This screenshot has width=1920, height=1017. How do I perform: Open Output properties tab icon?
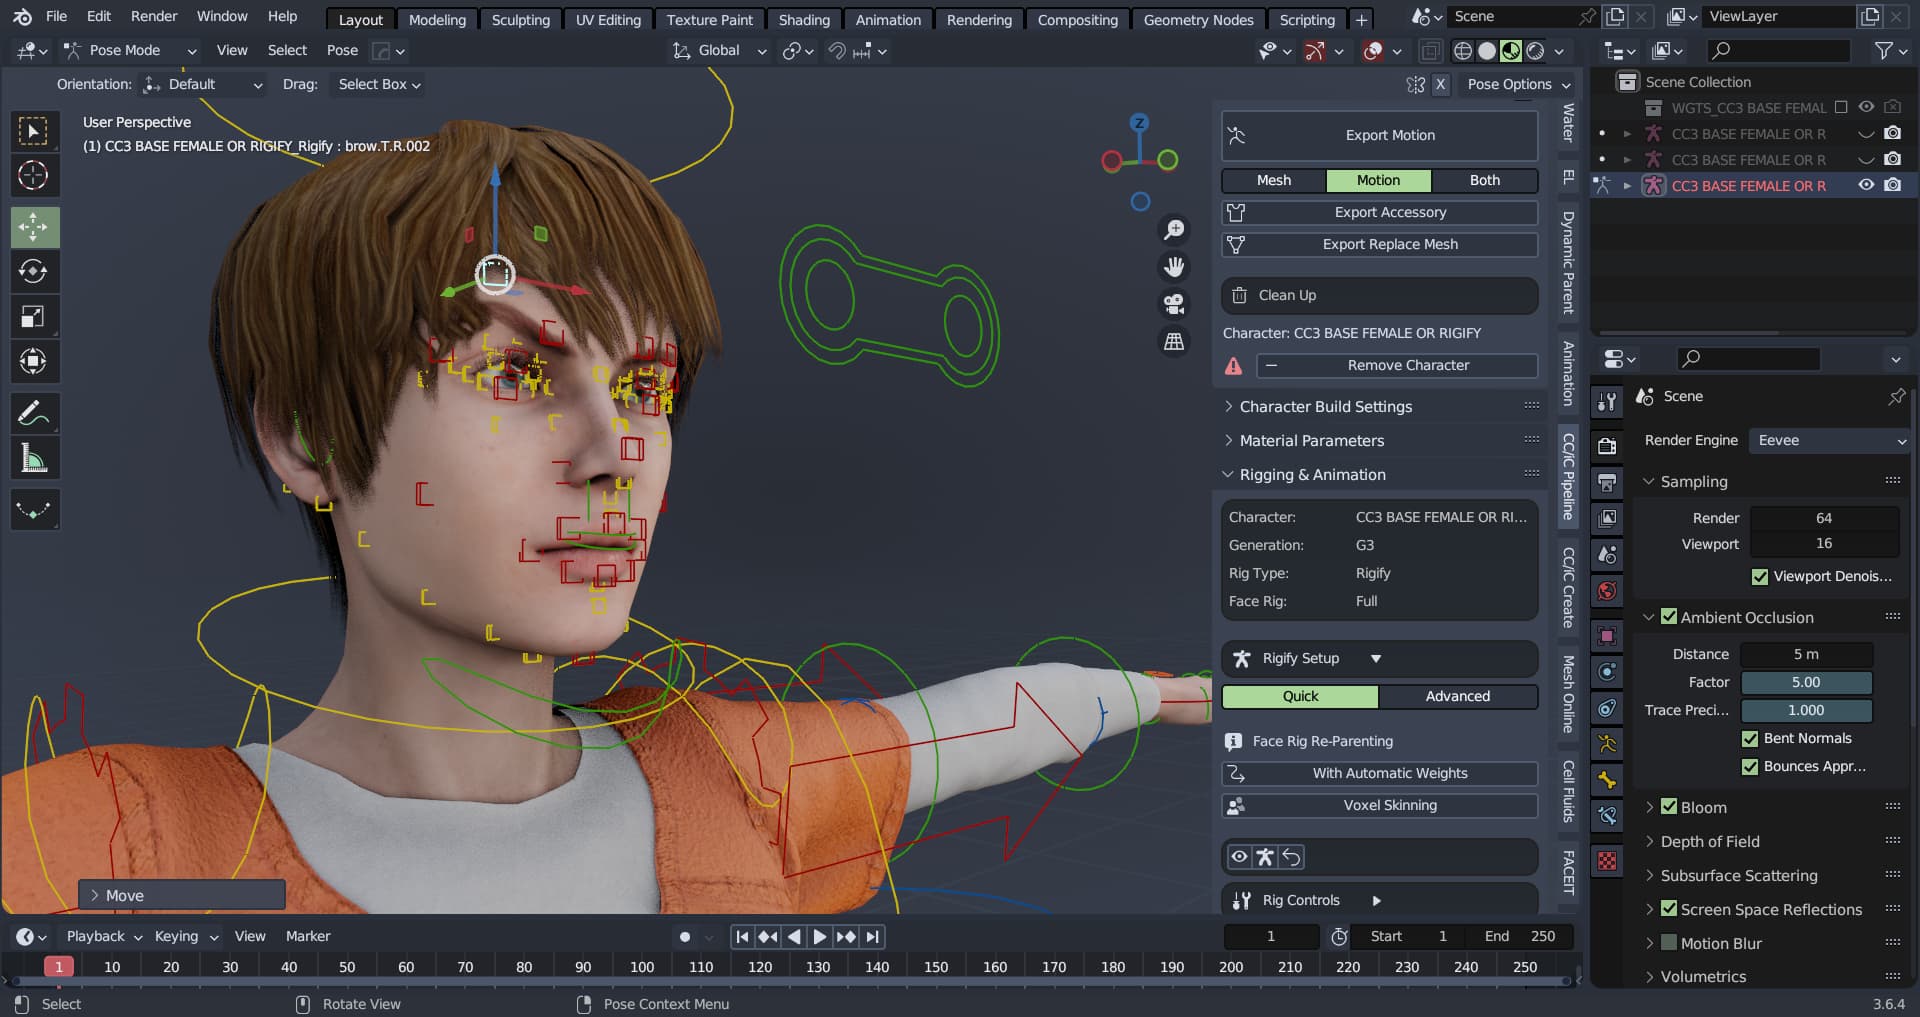tap(1607, 482)
